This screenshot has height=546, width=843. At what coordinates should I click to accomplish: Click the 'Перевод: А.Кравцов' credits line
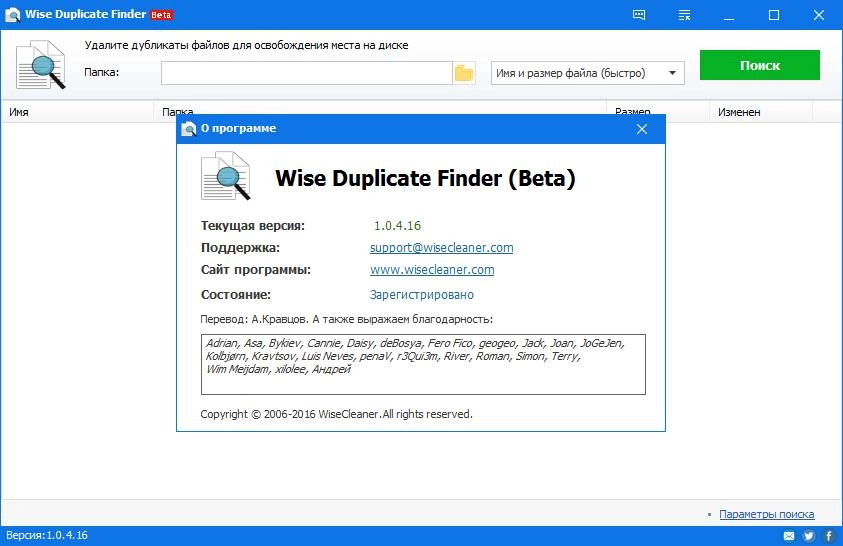pyautogui.click(x=346, y=319)
